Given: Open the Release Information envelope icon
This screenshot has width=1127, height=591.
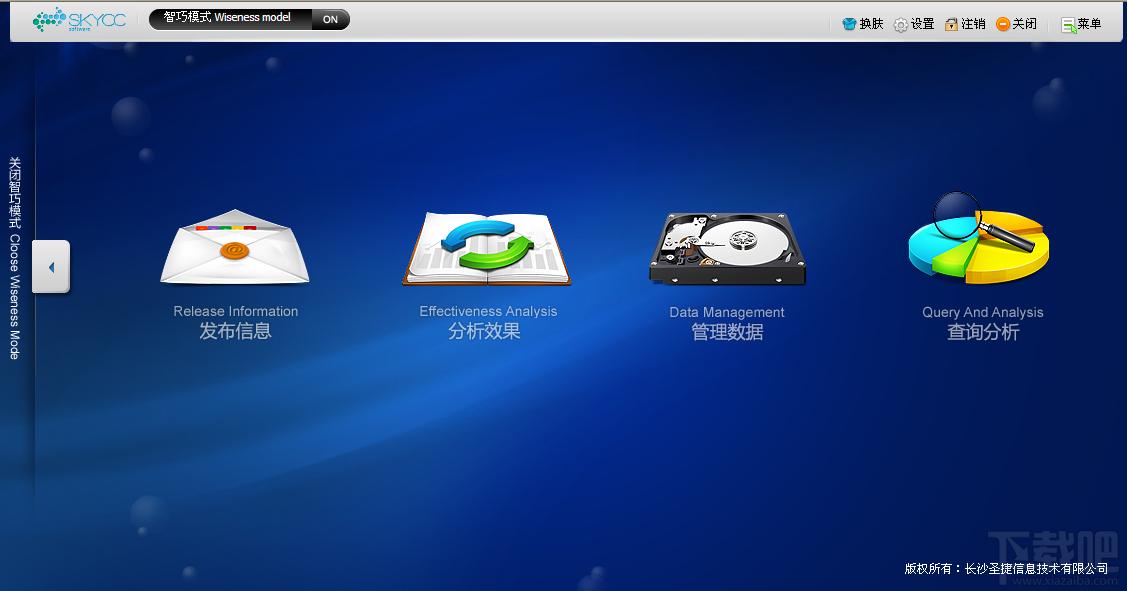Looking at the screenshot, I should click(x=235, y=247).
